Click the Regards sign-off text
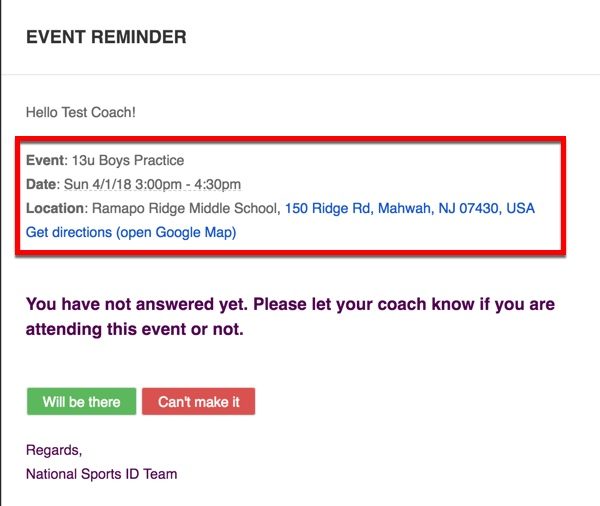600x506 pixels. 54,451
